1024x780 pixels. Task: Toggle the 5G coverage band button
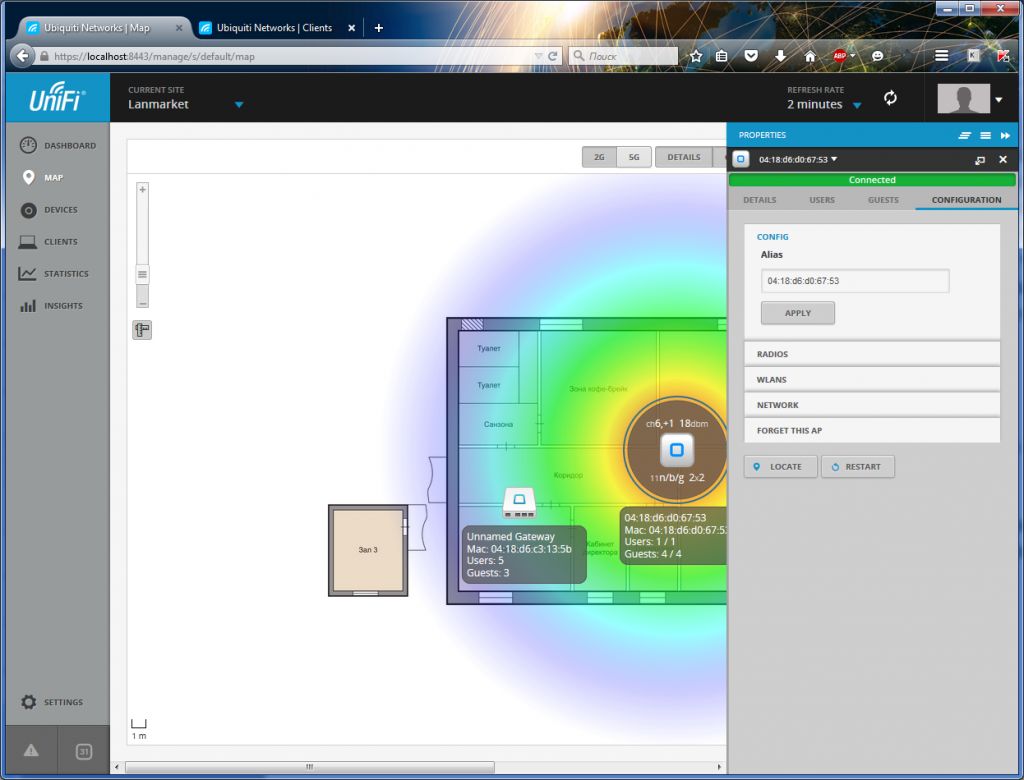point(634,157)
